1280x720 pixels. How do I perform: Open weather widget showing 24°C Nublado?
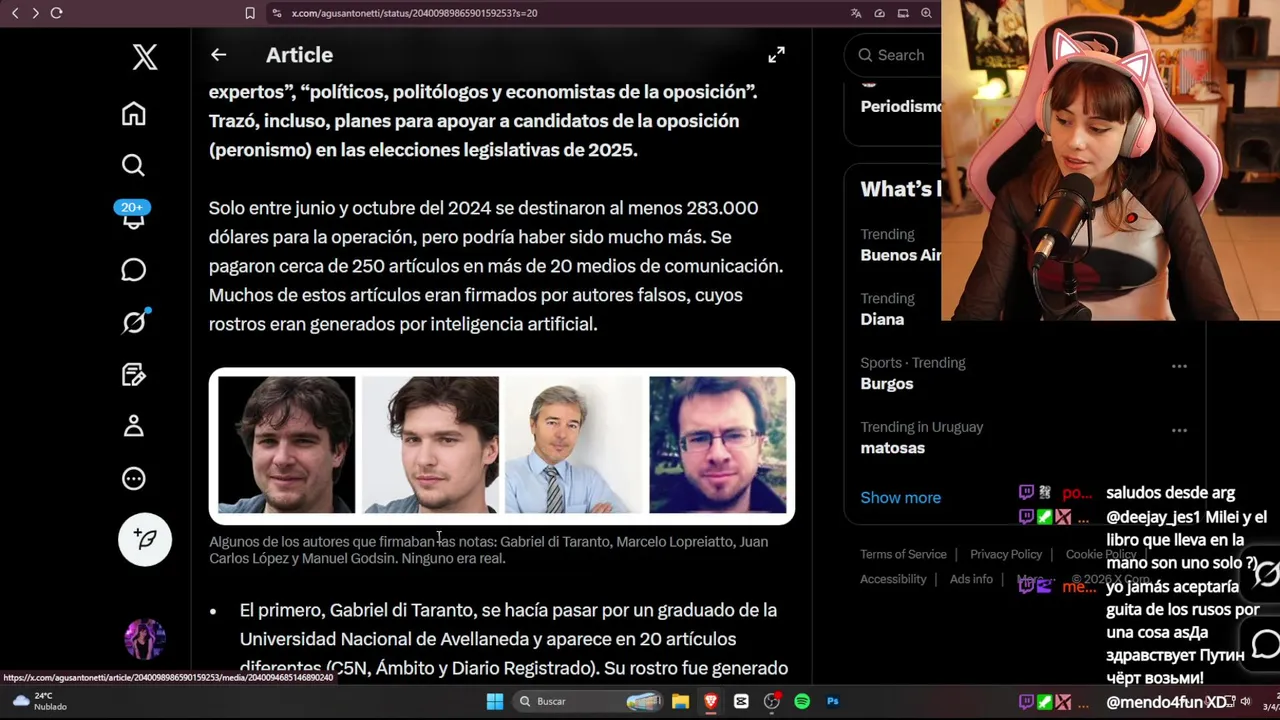coord(40,701)
